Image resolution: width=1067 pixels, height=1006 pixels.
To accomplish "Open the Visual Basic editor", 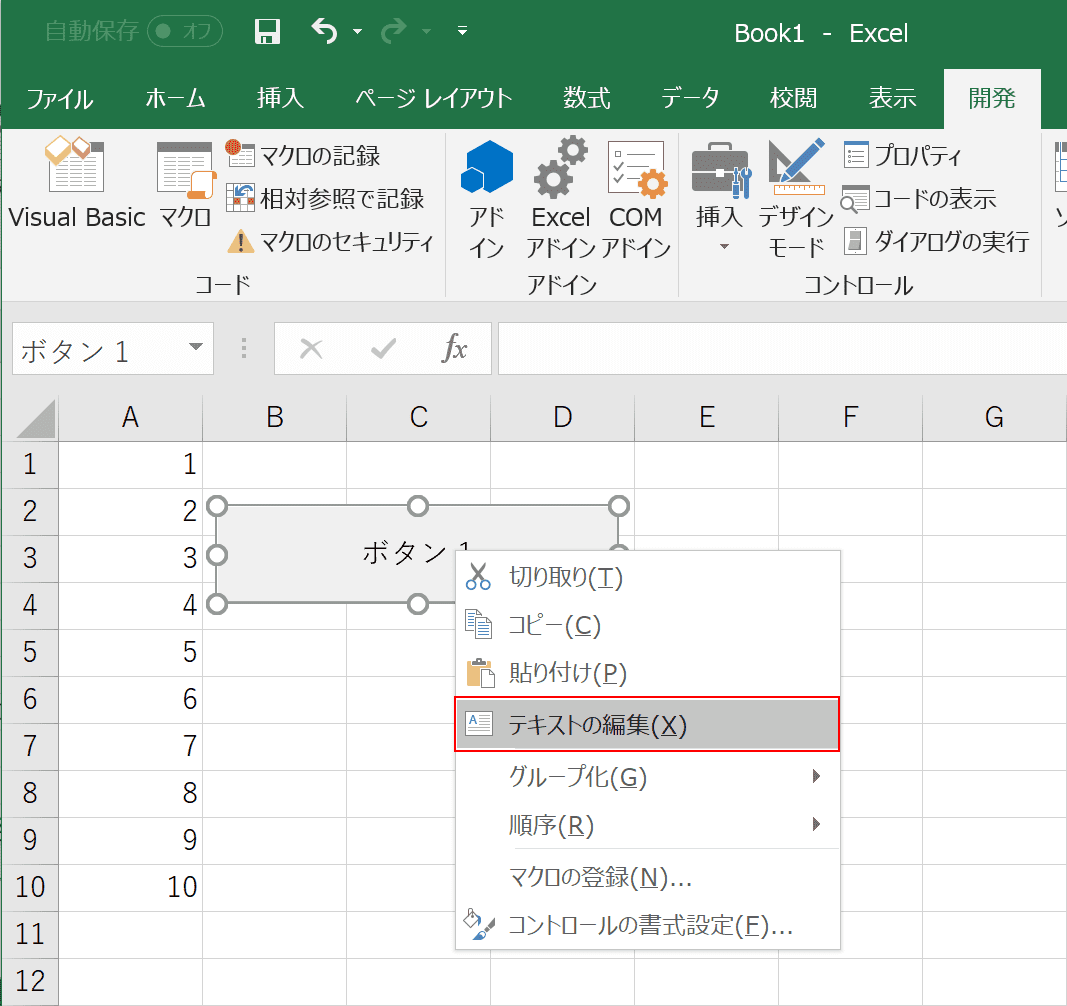I will click(x=76, y=182).
